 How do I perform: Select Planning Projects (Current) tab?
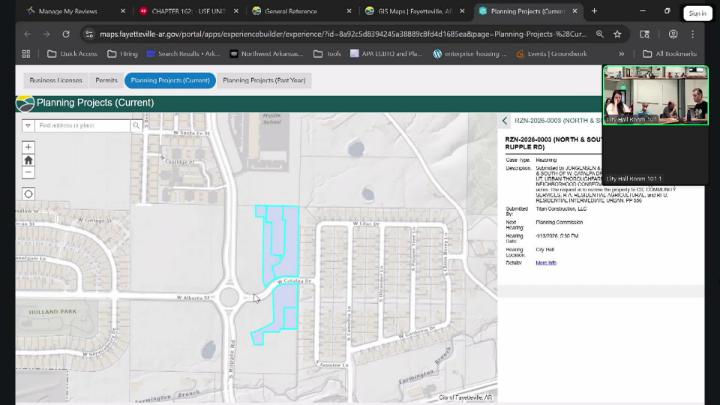pos(170,80)
